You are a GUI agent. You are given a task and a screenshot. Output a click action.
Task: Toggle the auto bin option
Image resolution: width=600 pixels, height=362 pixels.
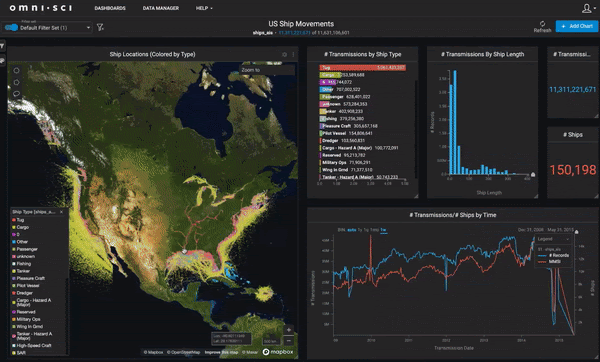[x=351, y=230]
